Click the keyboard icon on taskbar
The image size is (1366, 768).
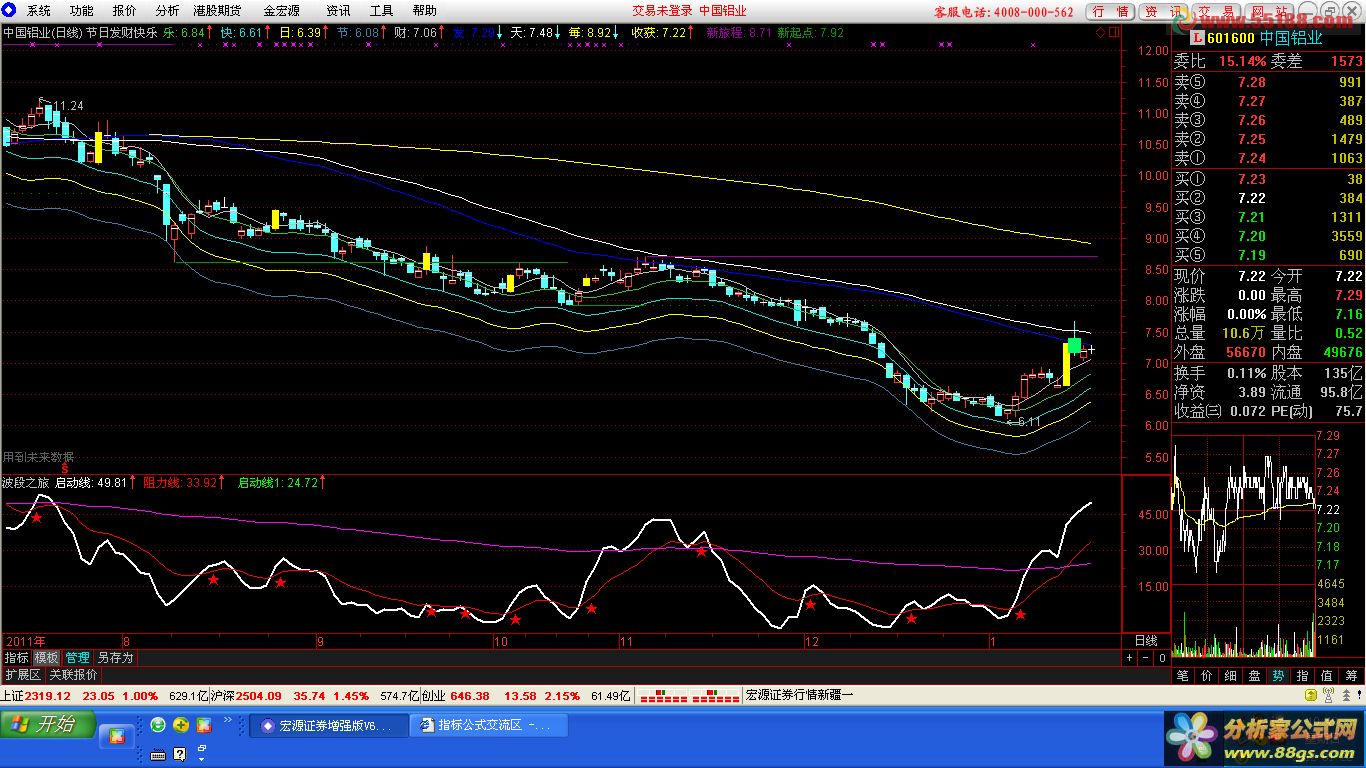(x=158, y=753)
